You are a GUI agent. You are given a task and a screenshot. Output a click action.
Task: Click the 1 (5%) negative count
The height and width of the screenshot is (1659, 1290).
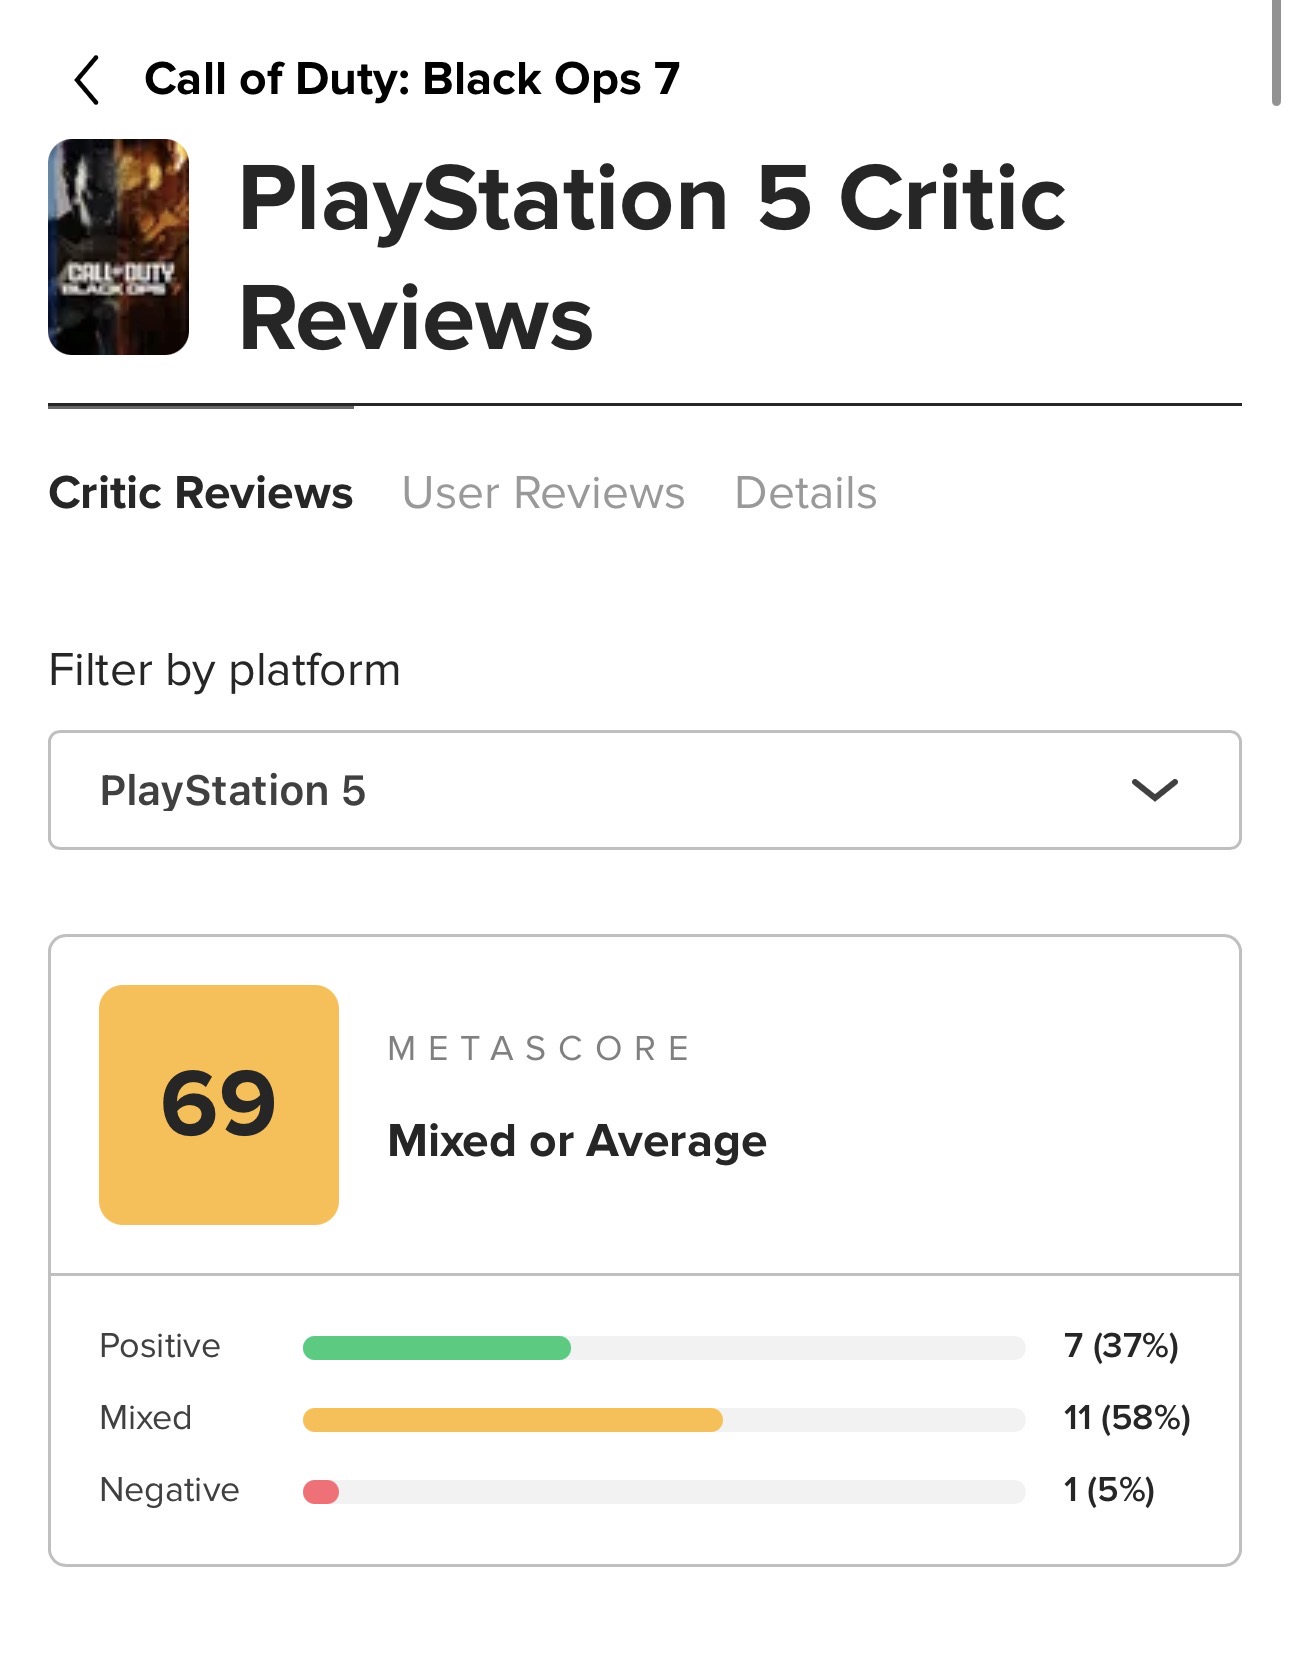point(1109,1490)
